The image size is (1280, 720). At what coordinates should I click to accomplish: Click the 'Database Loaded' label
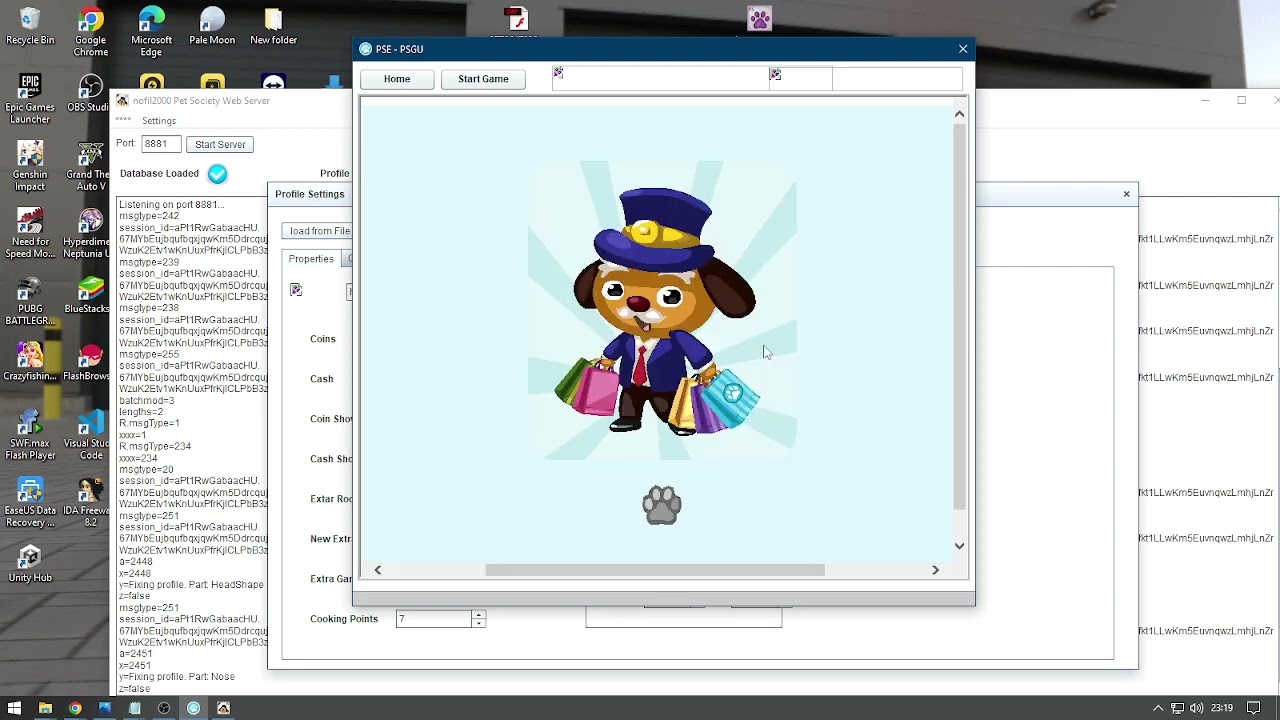(159, 174)
